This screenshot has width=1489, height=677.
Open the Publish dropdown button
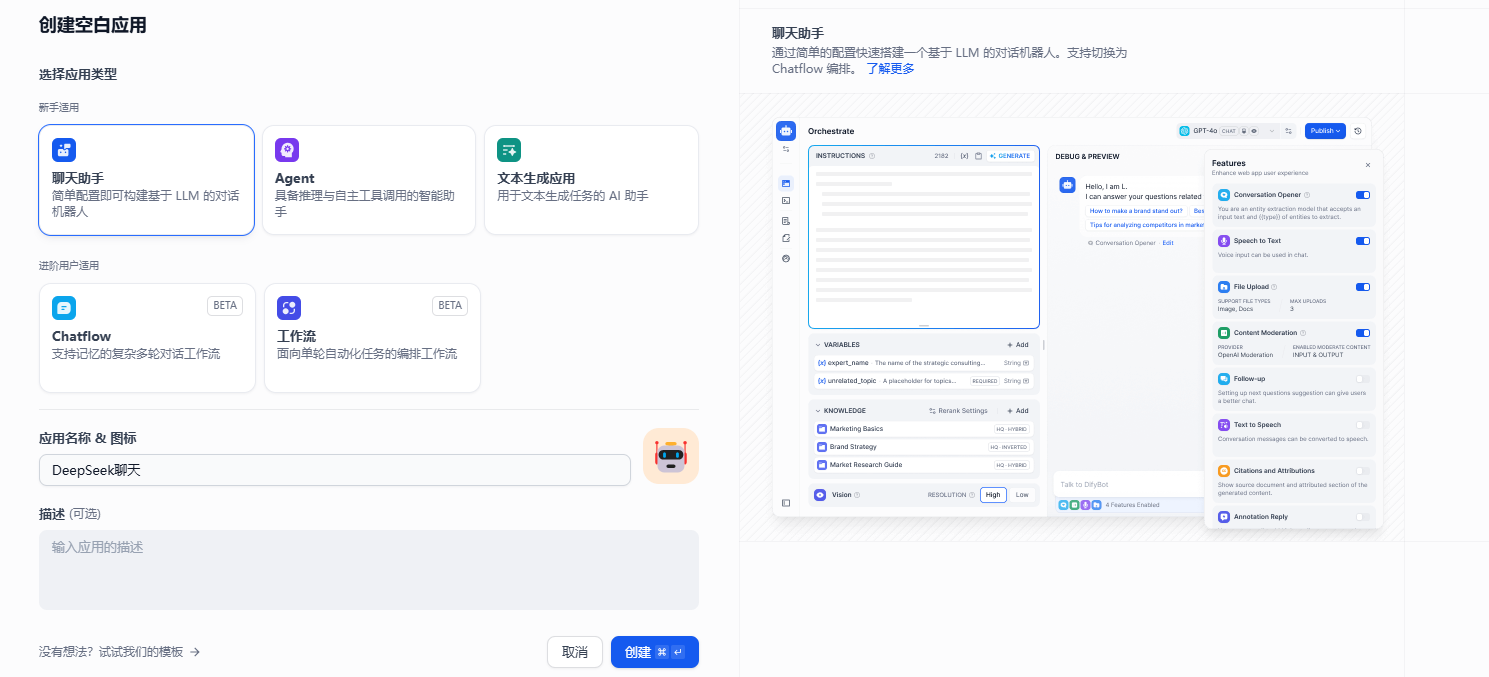pos(1326,131)
